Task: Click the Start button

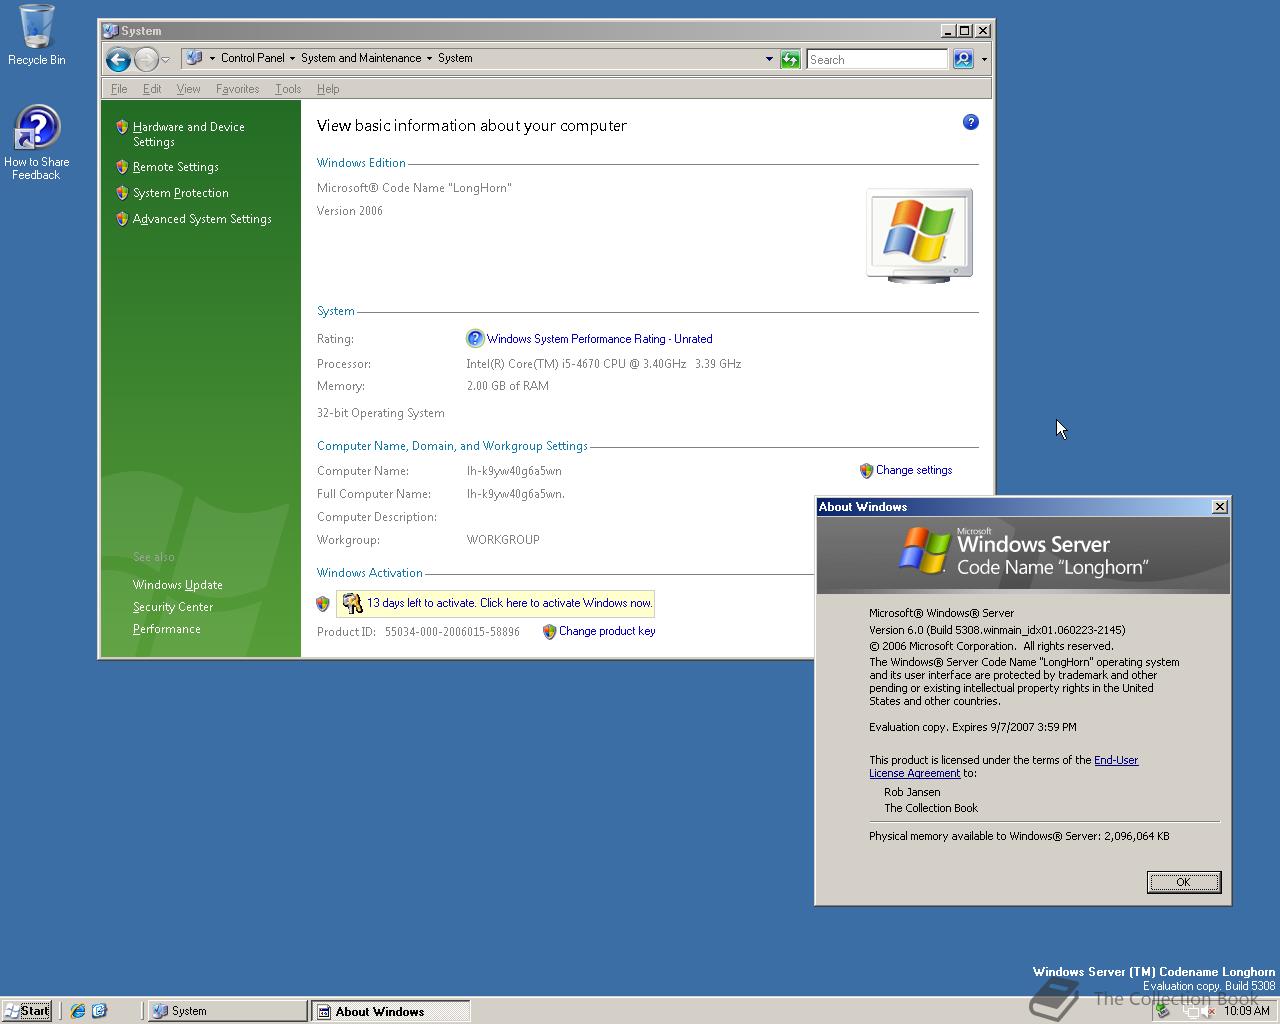Action: [x=27, y=1011]
